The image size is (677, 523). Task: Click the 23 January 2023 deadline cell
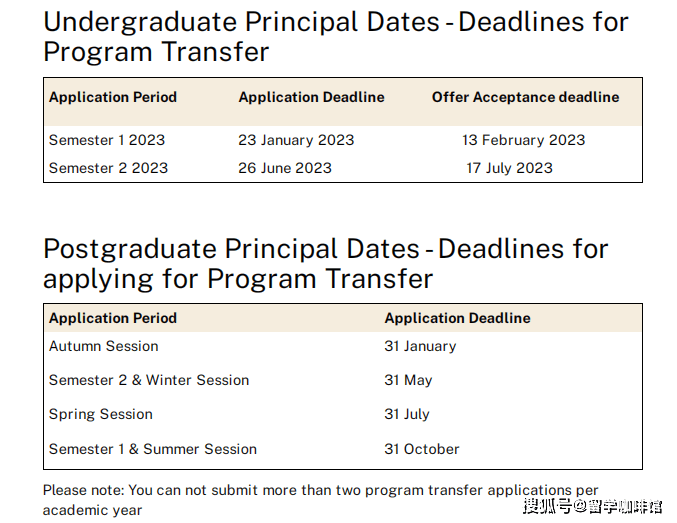pos(296,140)
